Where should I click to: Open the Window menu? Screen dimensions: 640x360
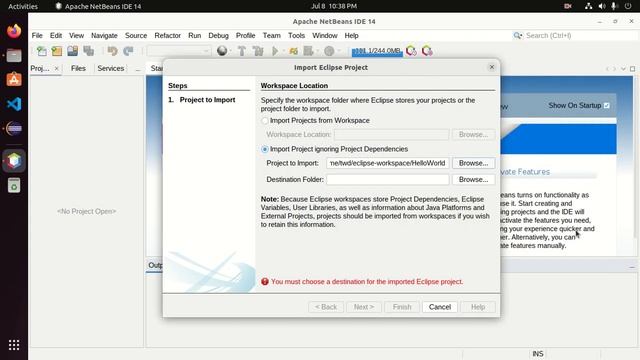click(324, 36)
